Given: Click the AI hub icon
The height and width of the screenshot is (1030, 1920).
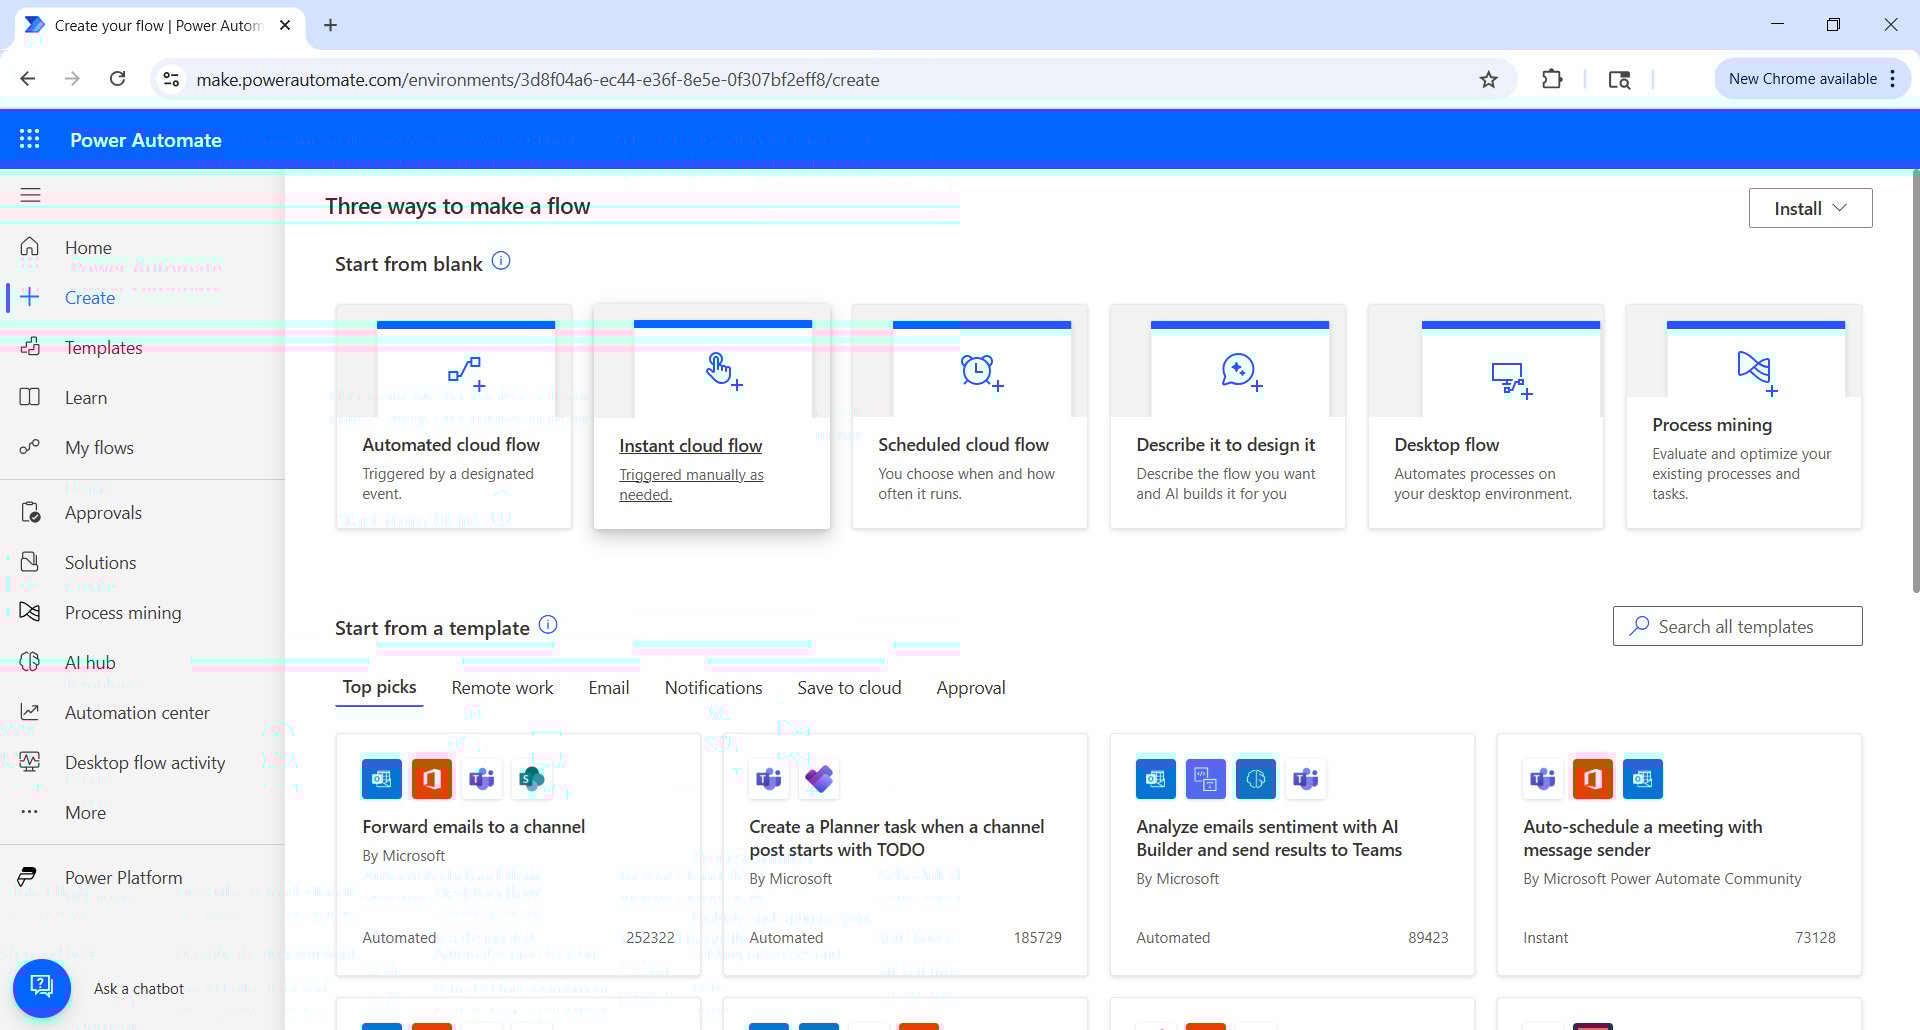Looking at the screenshot, I should (x=30, y=662).
